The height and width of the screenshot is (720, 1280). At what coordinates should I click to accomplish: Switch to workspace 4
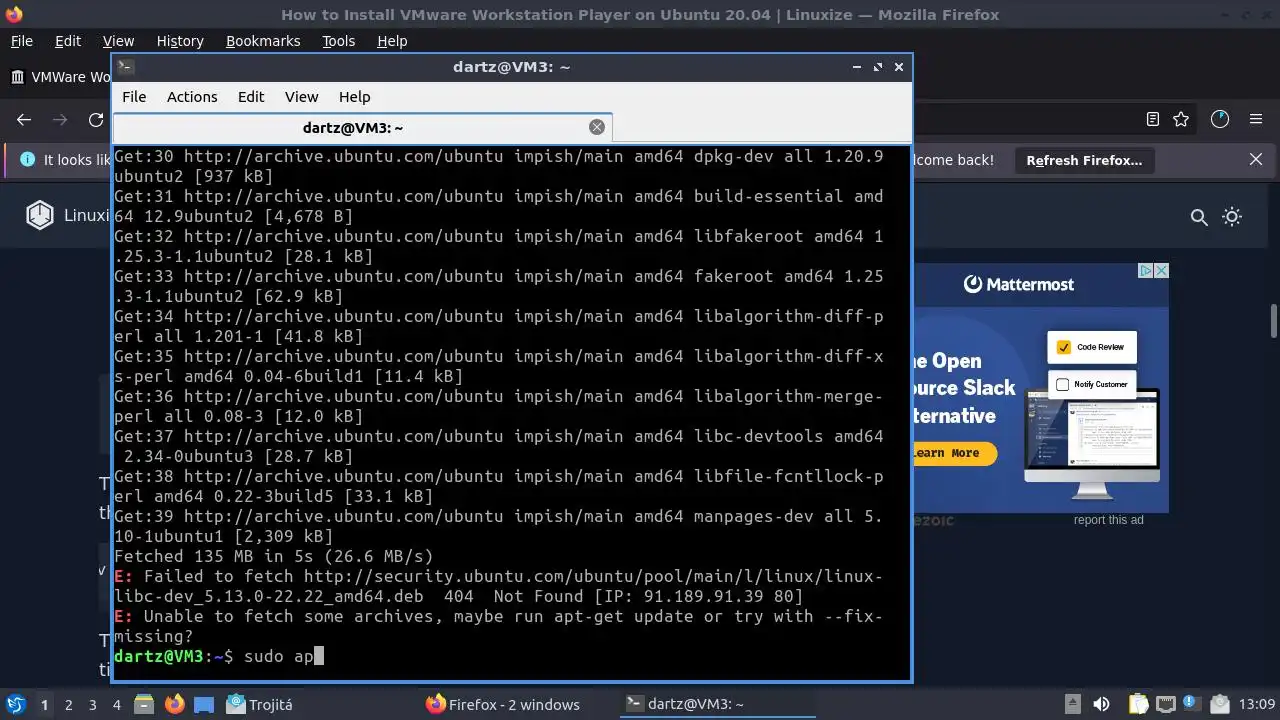coord(116,705)
